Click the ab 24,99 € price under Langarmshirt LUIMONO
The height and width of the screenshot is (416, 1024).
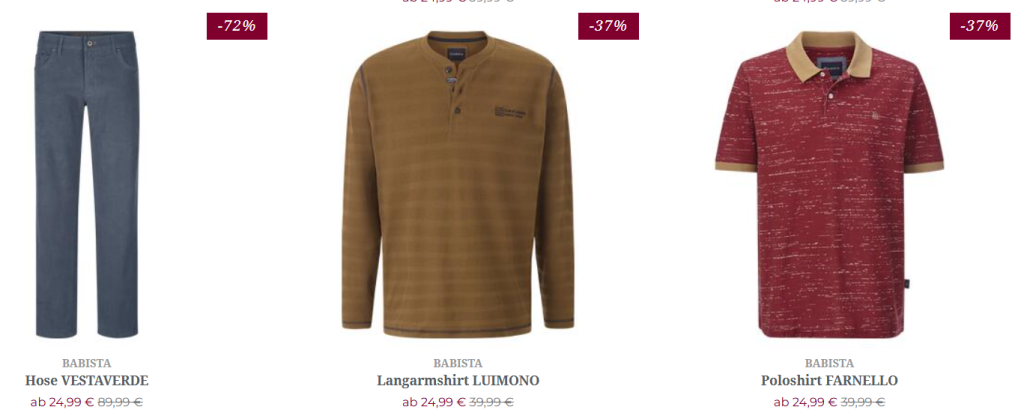coord(434,402)
